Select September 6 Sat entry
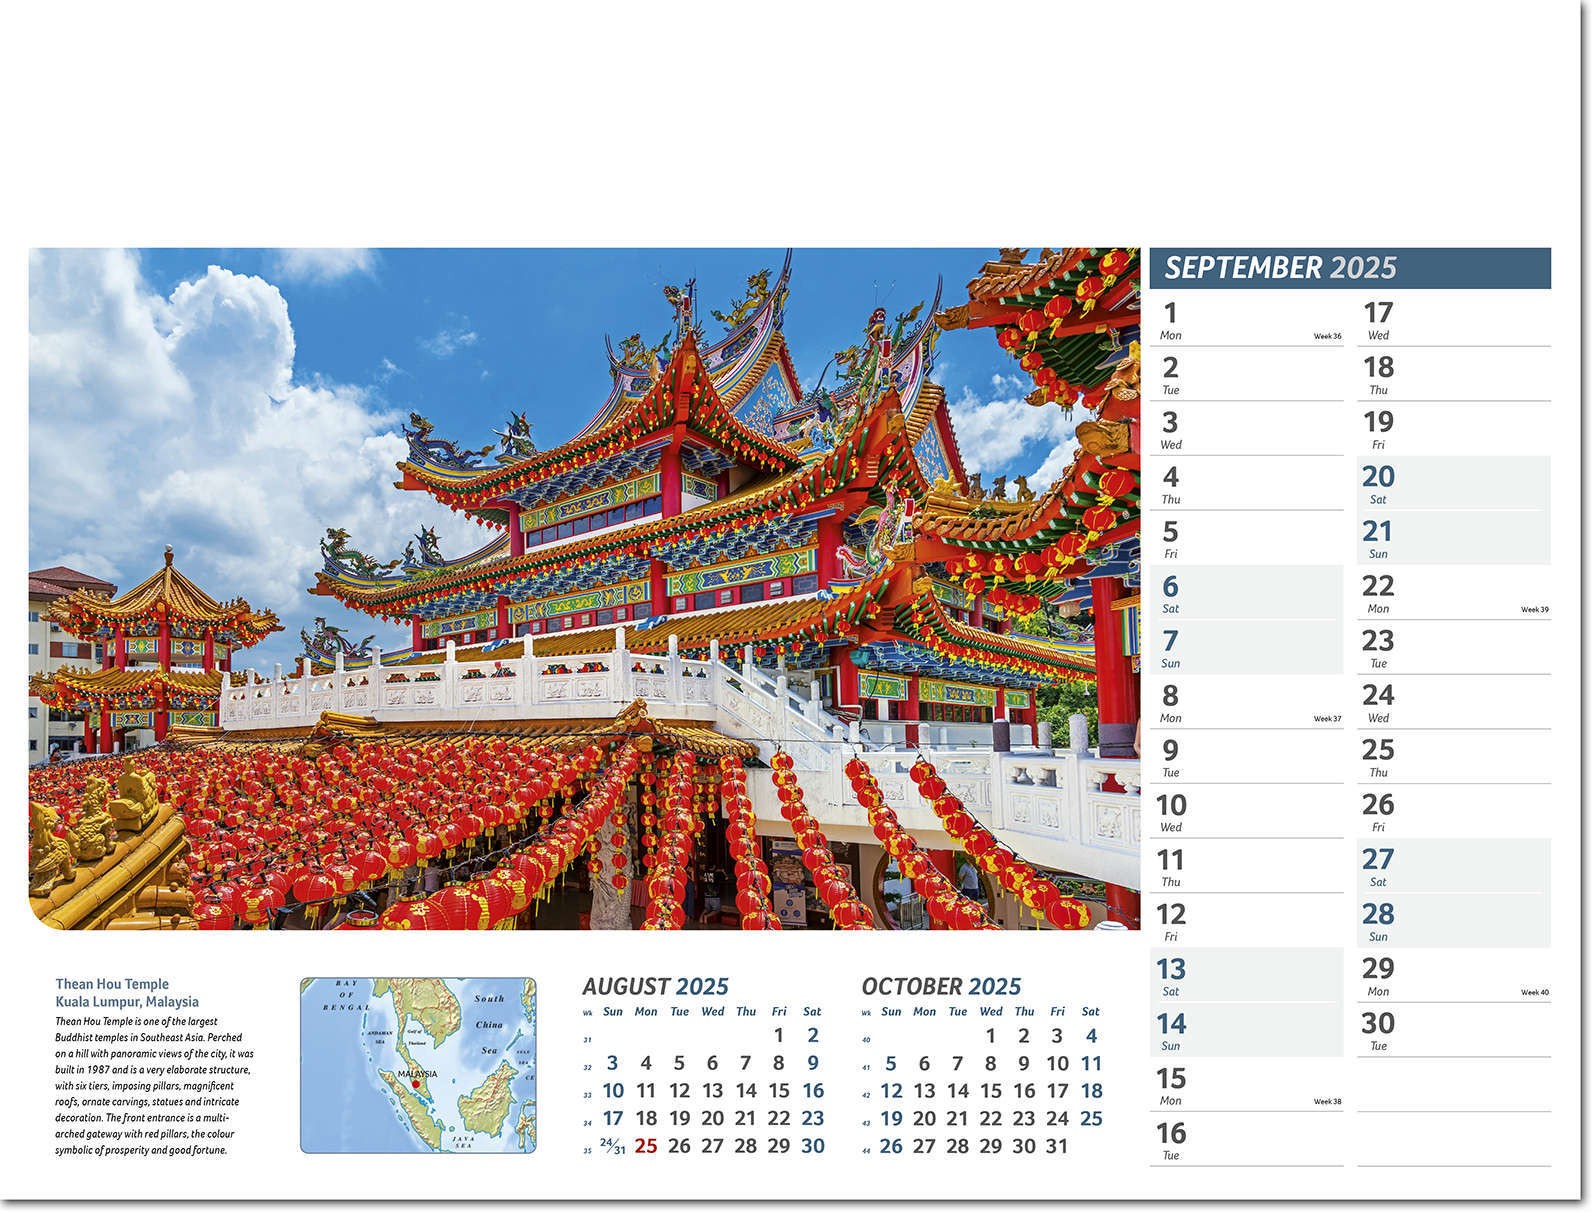This screenshot has height=1212, width=1593. (1246, 593)
